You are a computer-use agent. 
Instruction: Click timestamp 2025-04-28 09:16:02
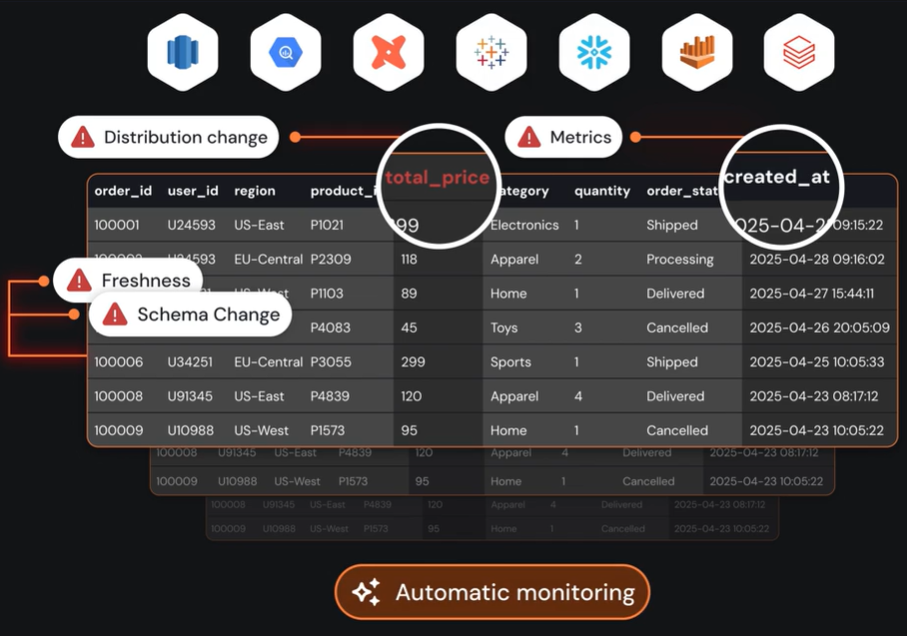pos(817,259)
